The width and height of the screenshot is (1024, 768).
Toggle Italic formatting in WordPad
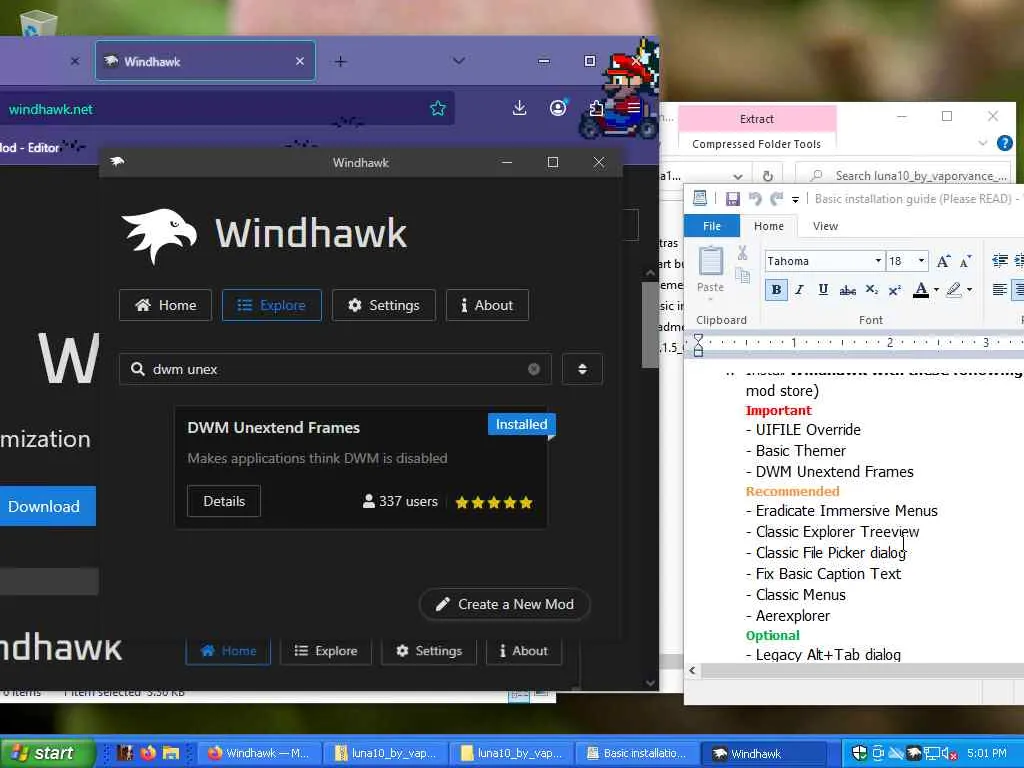[x=799, y=290]
